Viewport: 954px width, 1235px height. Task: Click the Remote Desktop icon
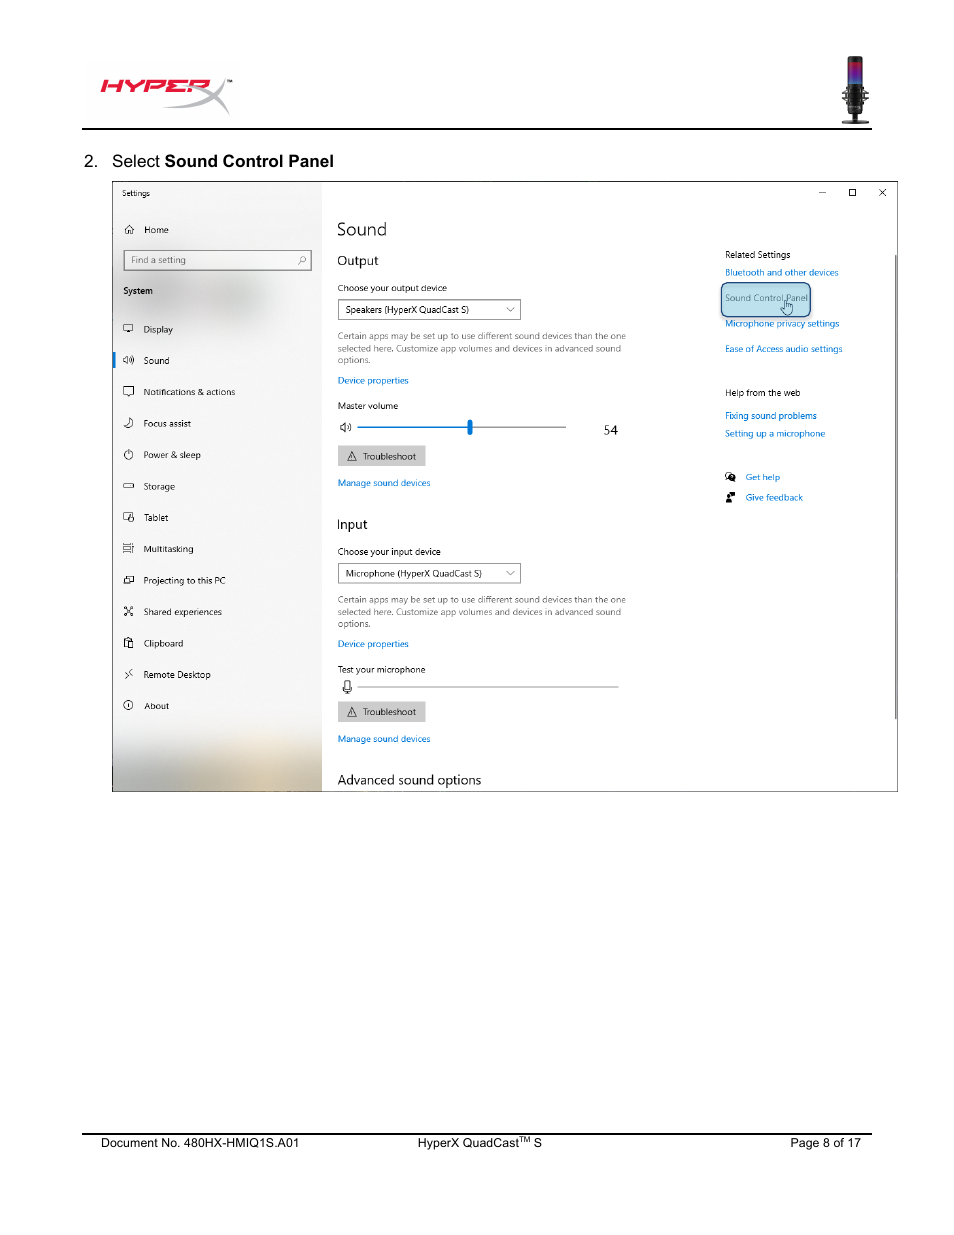128,674
